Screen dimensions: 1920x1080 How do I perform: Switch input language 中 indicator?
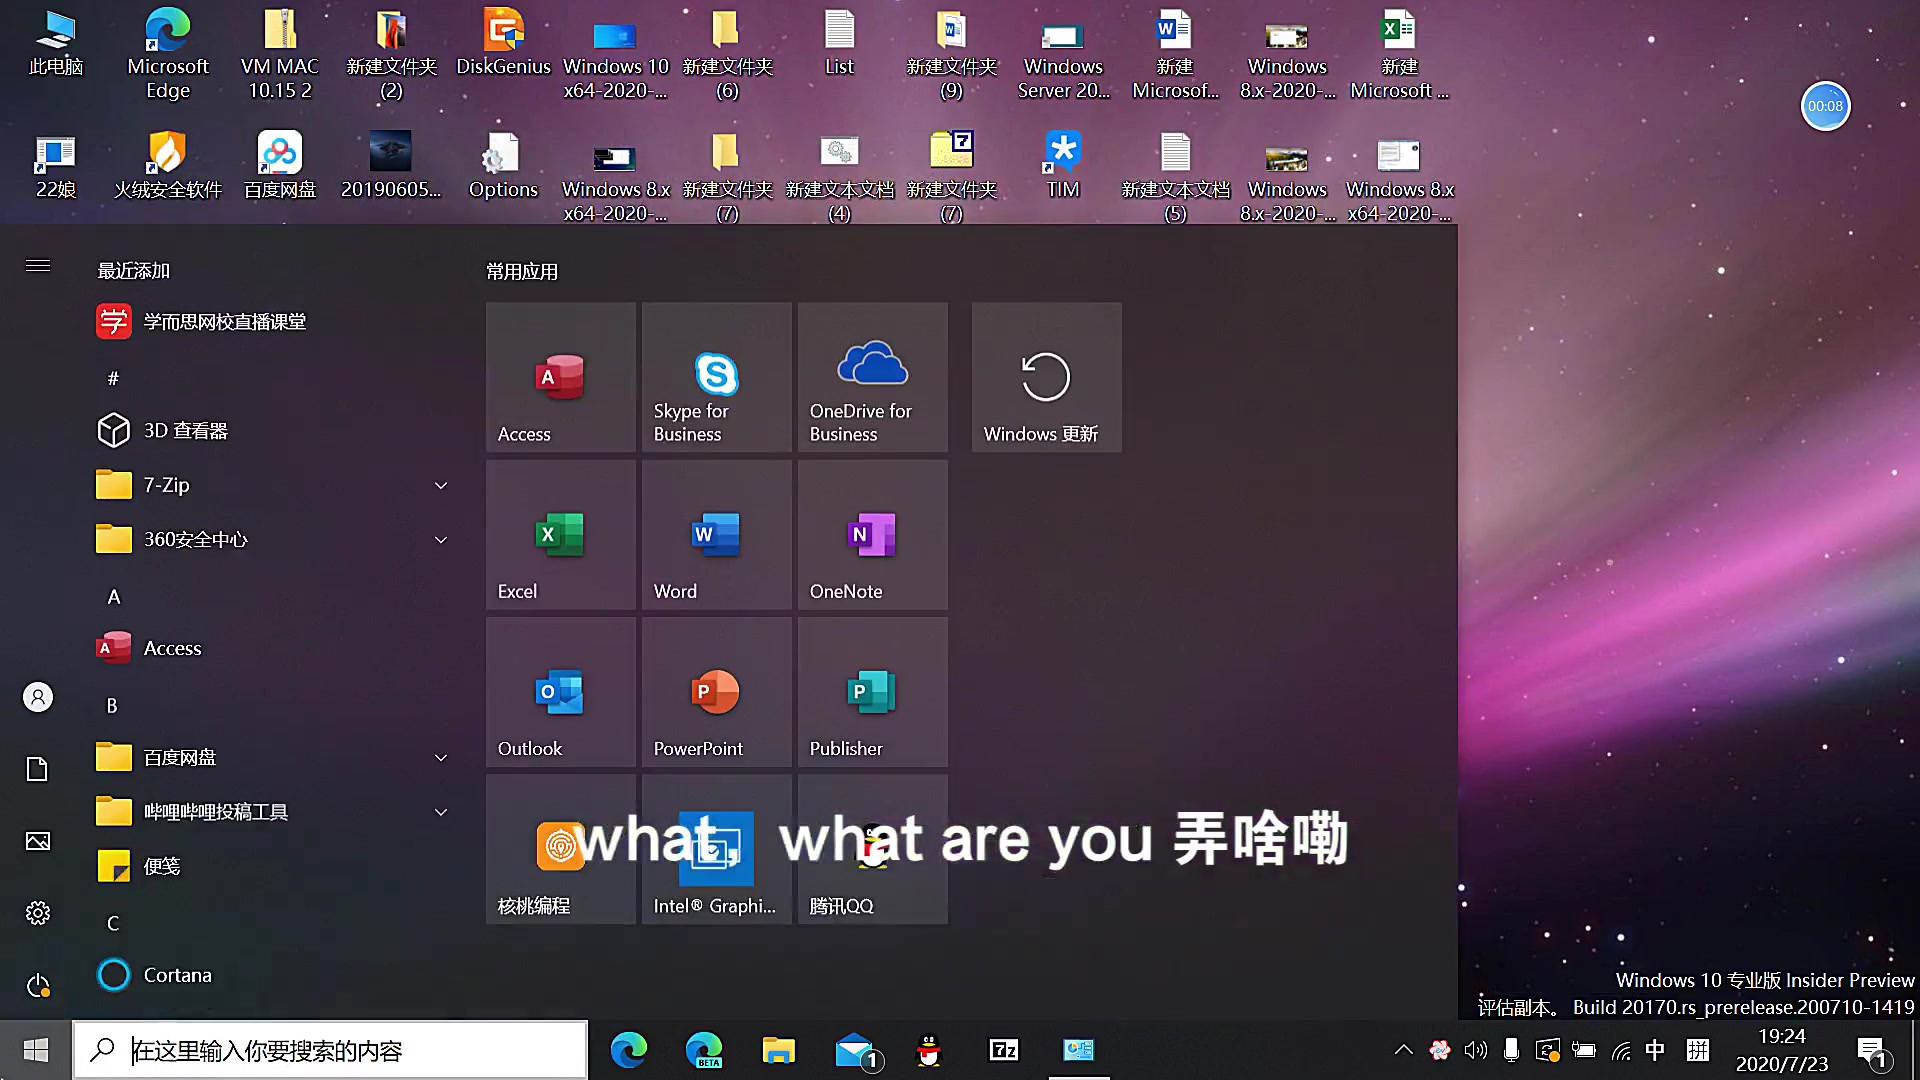1655,1050
